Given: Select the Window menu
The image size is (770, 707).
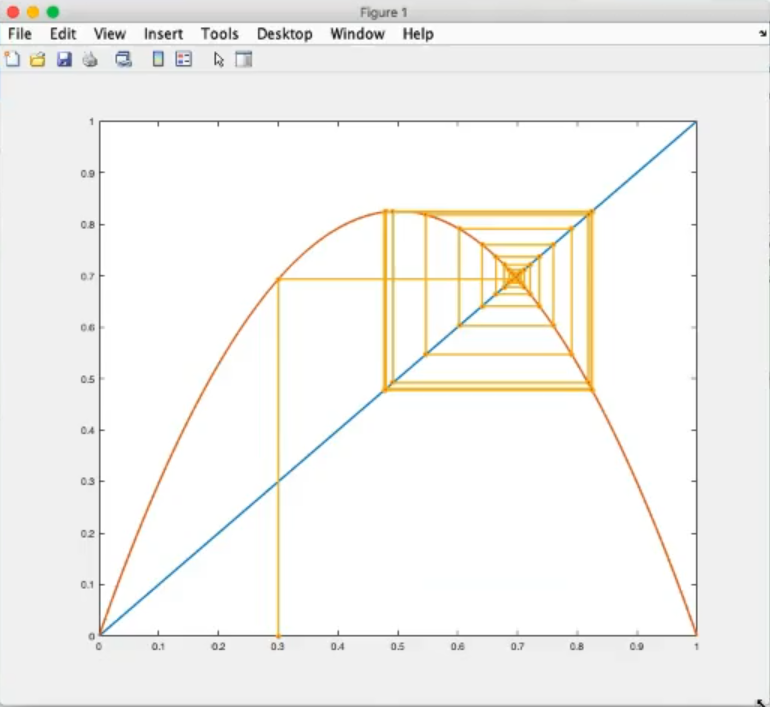Looking at the screenshot, I should (357, 34).
